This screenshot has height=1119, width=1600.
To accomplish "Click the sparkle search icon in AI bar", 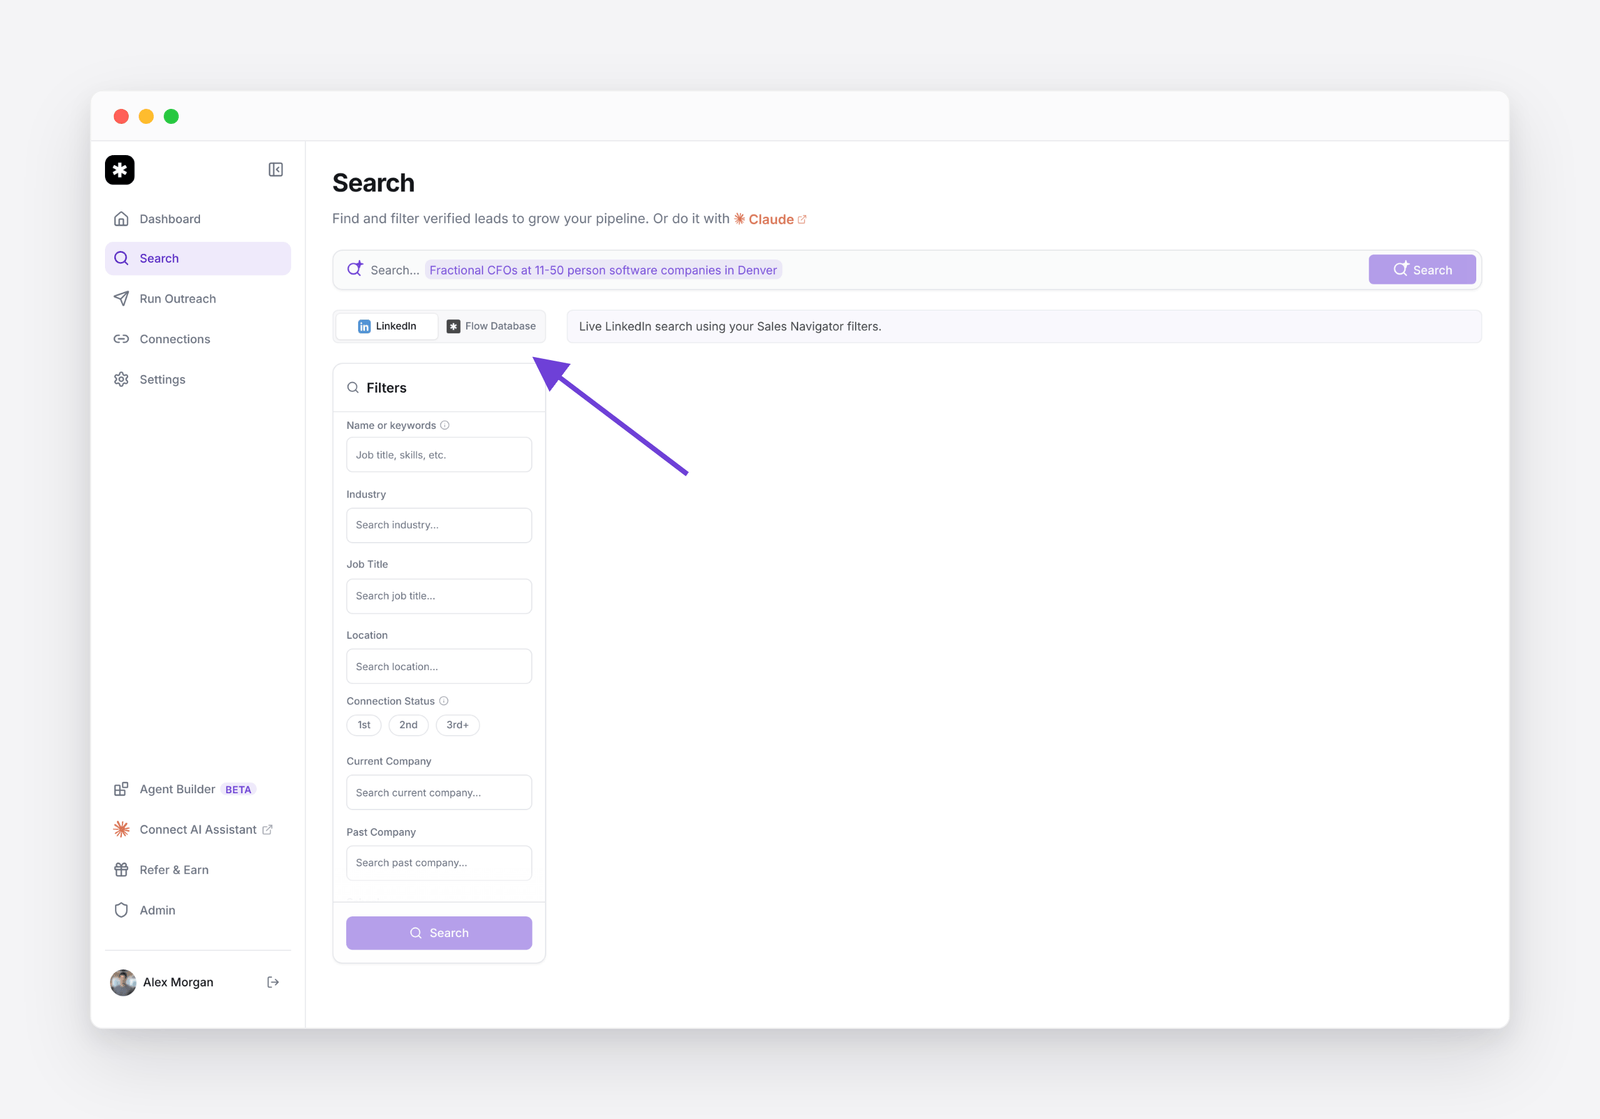I will [x=355, y=269].
